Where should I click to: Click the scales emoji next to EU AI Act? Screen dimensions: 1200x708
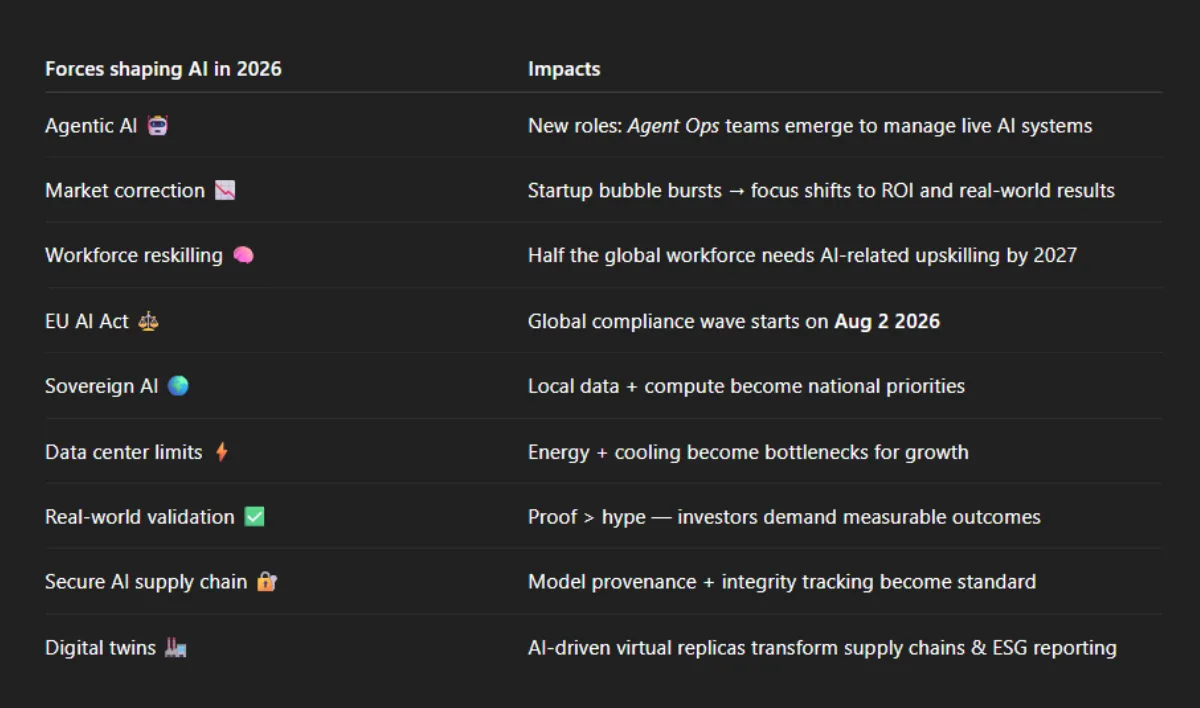[149, 322]
